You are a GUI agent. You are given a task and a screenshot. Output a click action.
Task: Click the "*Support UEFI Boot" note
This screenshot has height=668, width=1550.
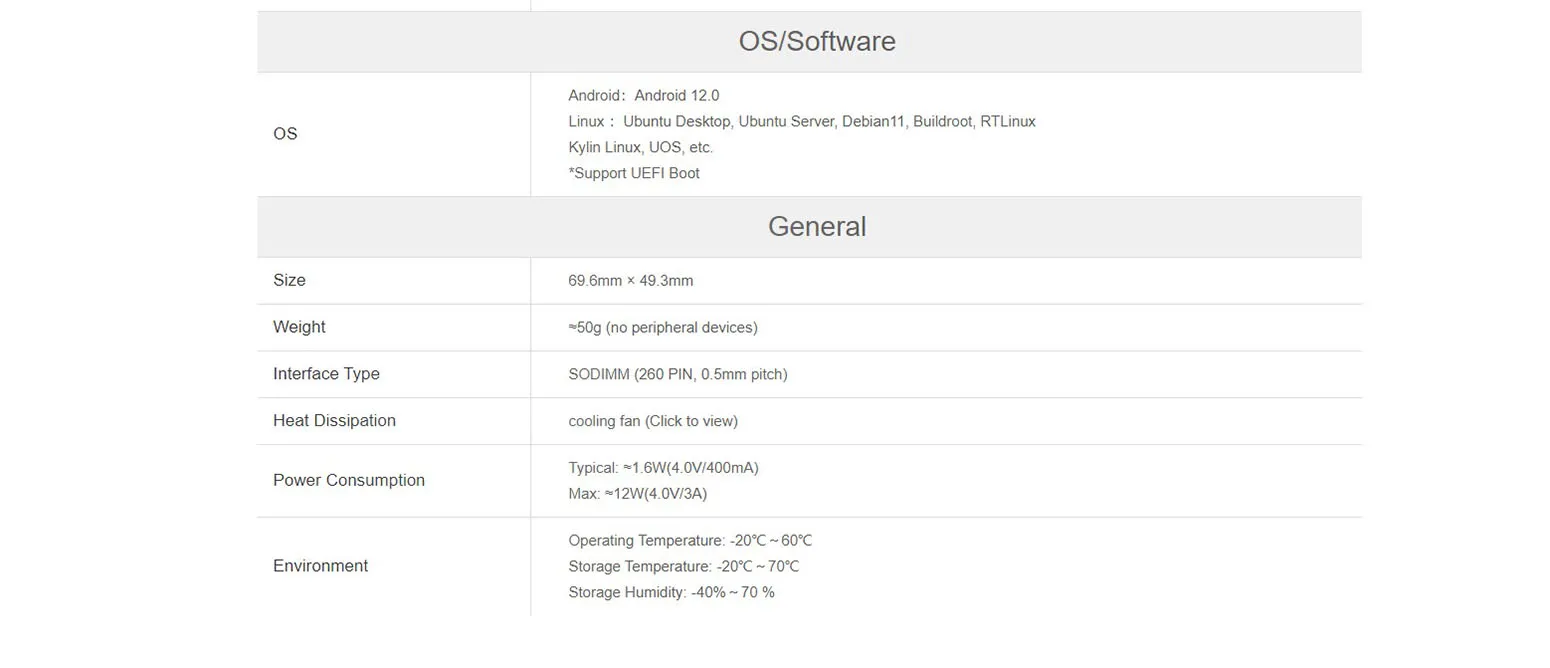(x=633, y=173)
